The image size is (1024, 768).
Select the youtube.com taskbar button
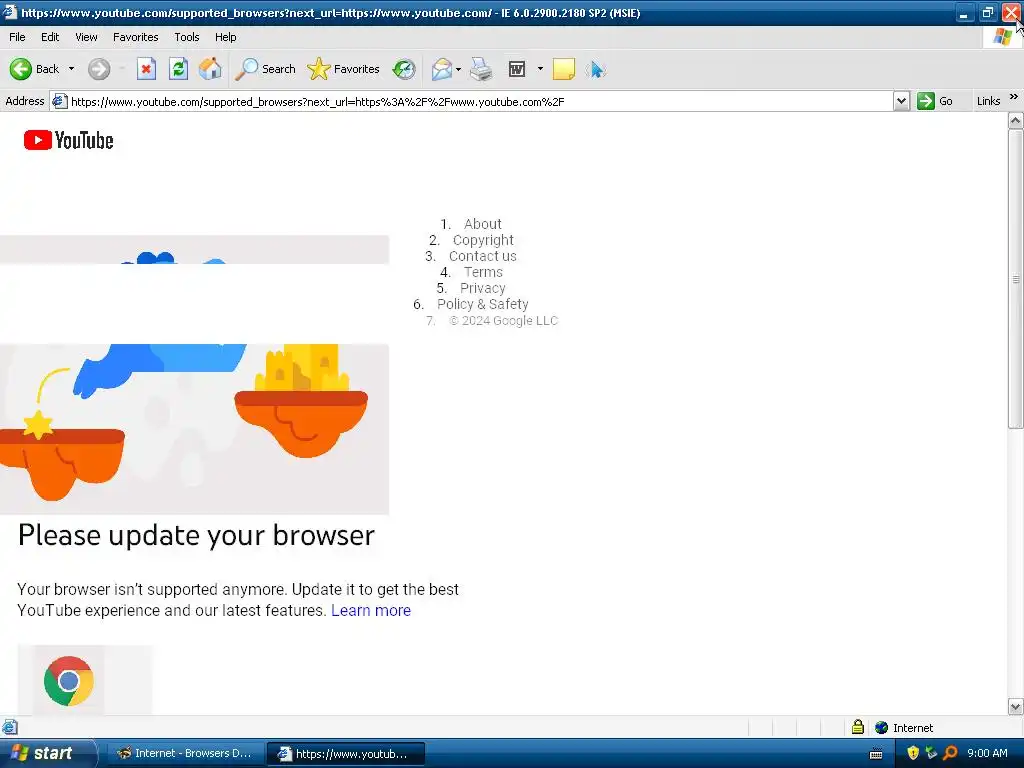(x=346, y=753)
